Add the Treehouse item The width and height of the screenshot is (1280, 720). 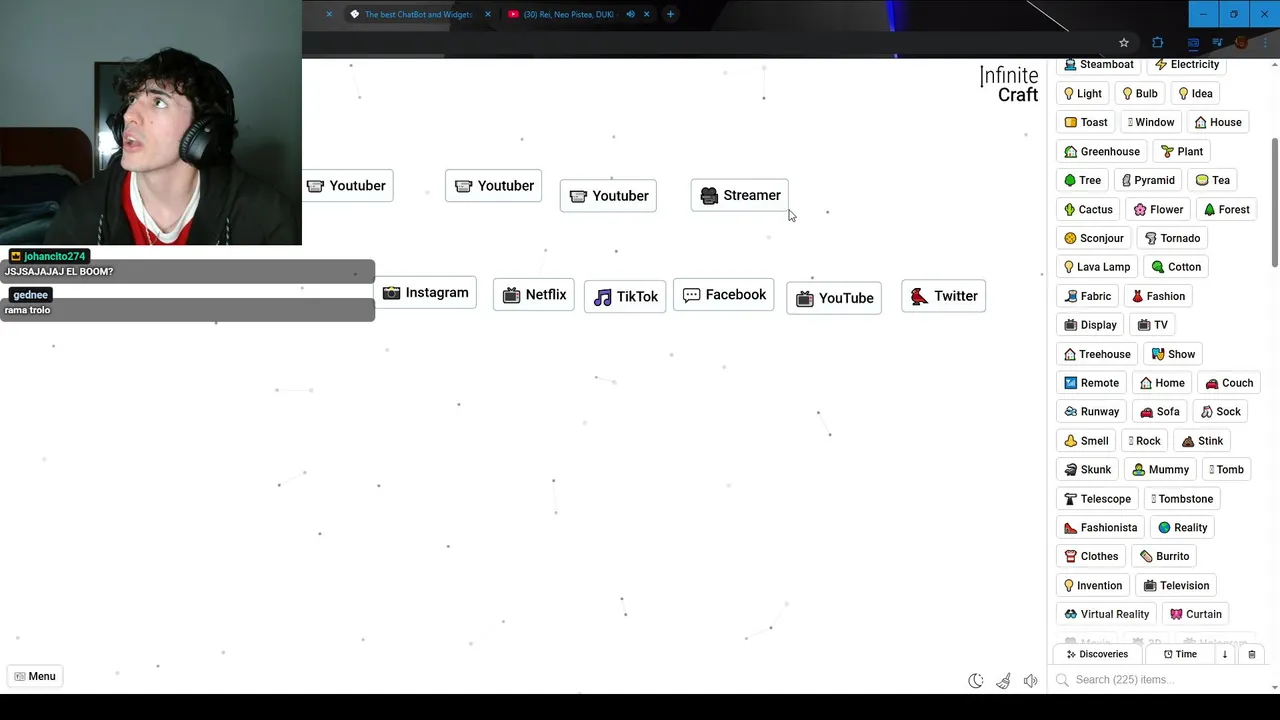click(1098, 354)
